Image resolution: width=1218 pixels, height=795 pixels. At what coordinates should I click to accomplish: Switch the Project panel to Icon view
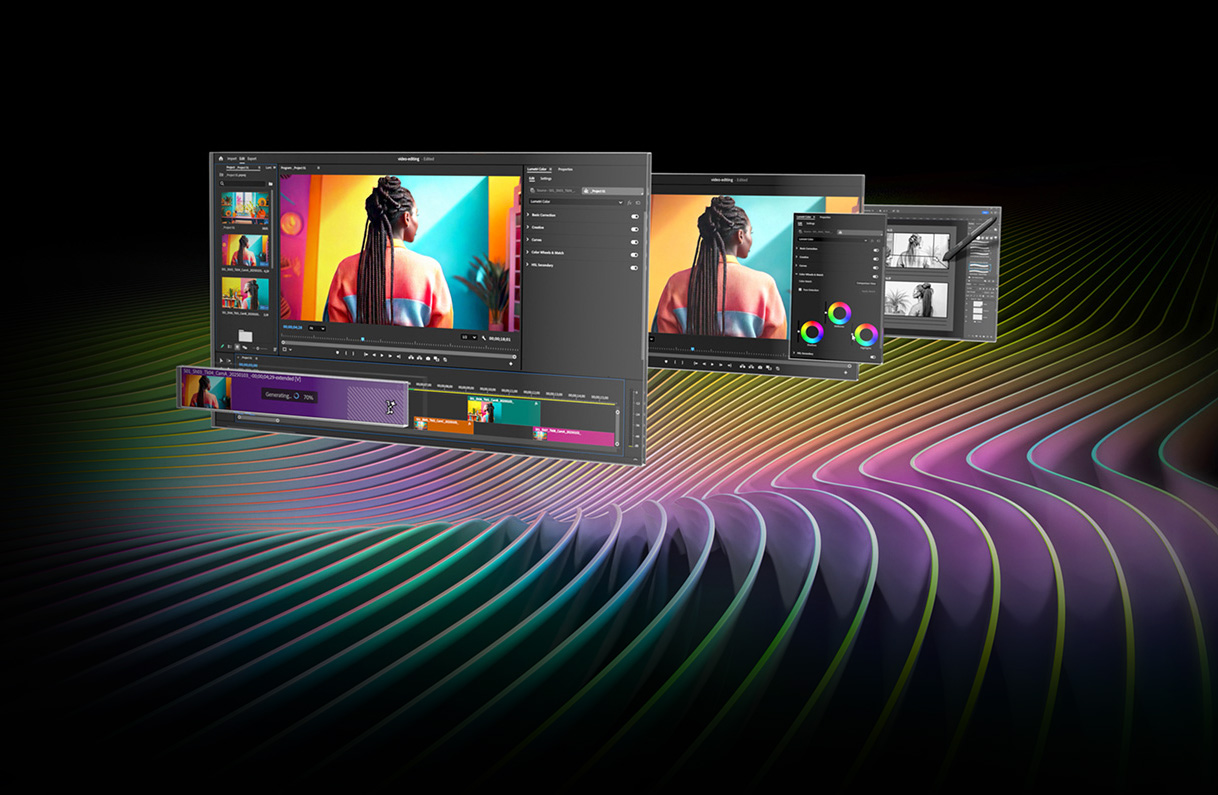tap(238, 348)
